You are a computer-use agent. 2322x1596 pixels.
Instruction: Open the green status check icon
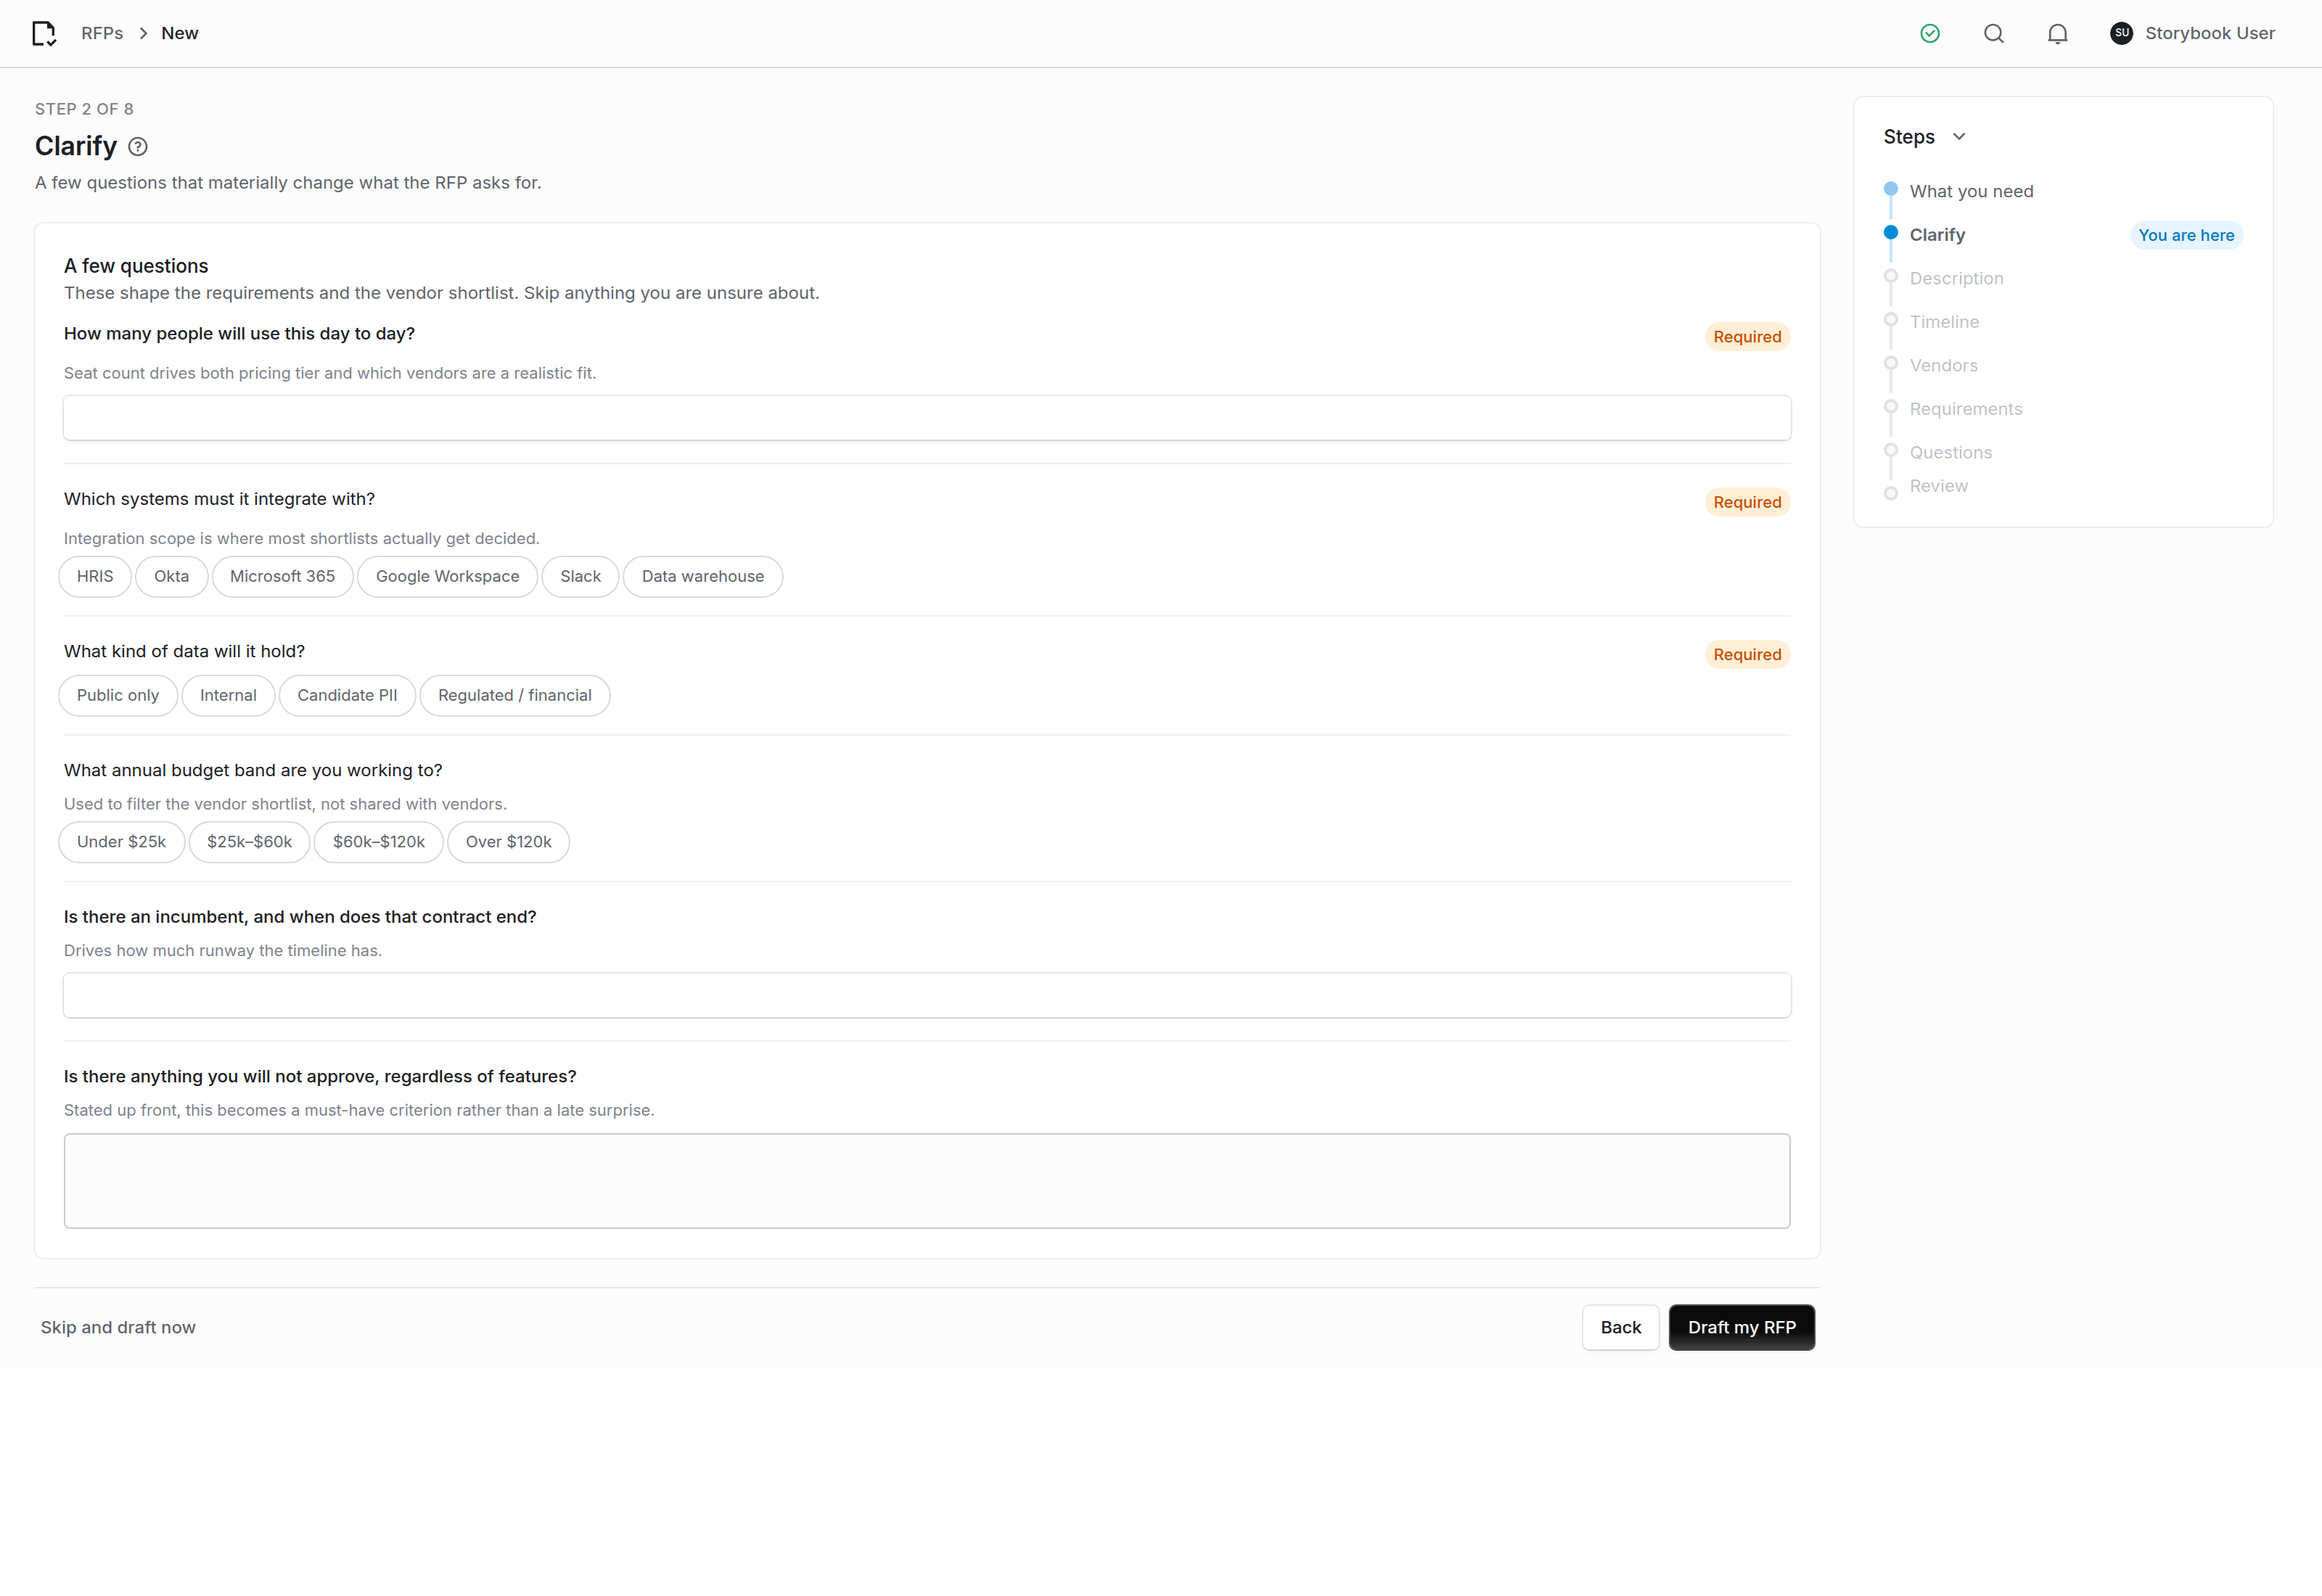(1930, 33)
